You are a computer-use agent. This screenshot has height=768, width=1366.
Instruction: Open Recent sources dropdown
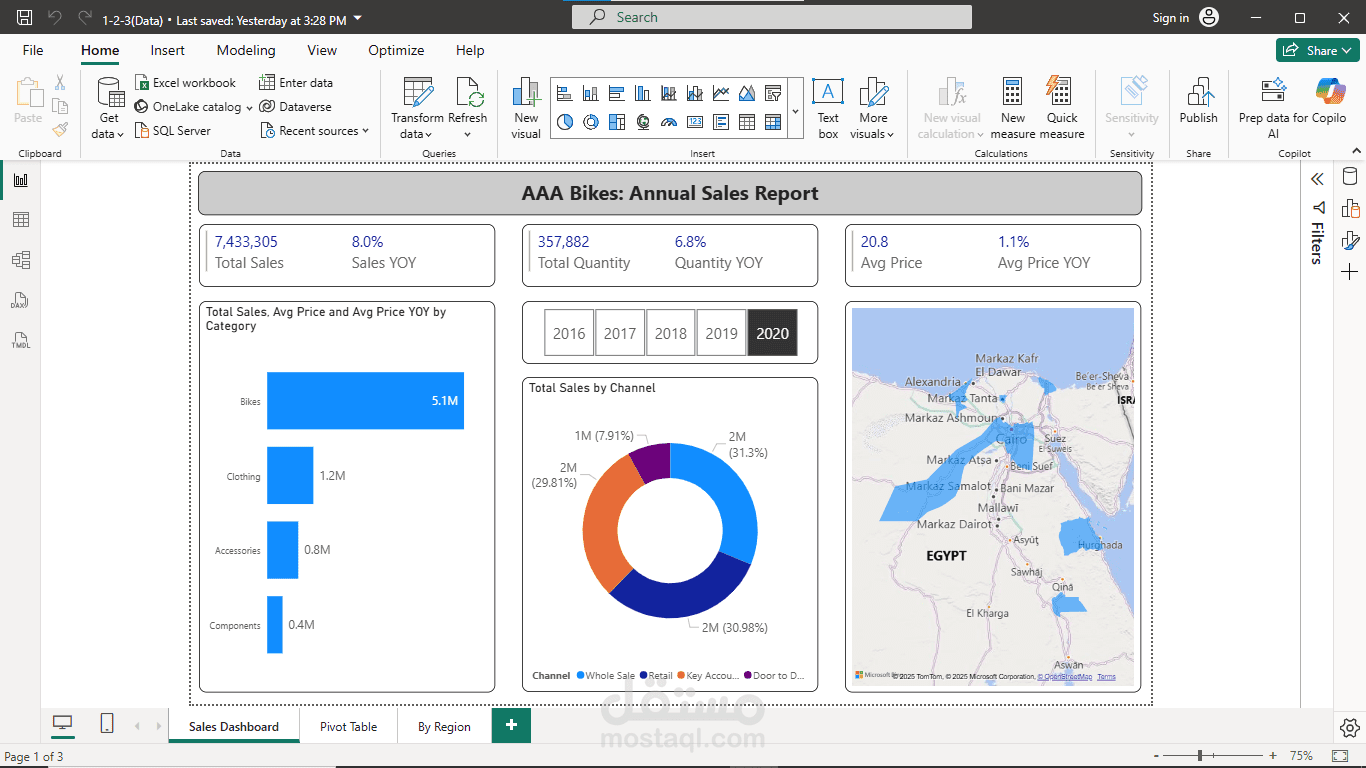[315, 131]
